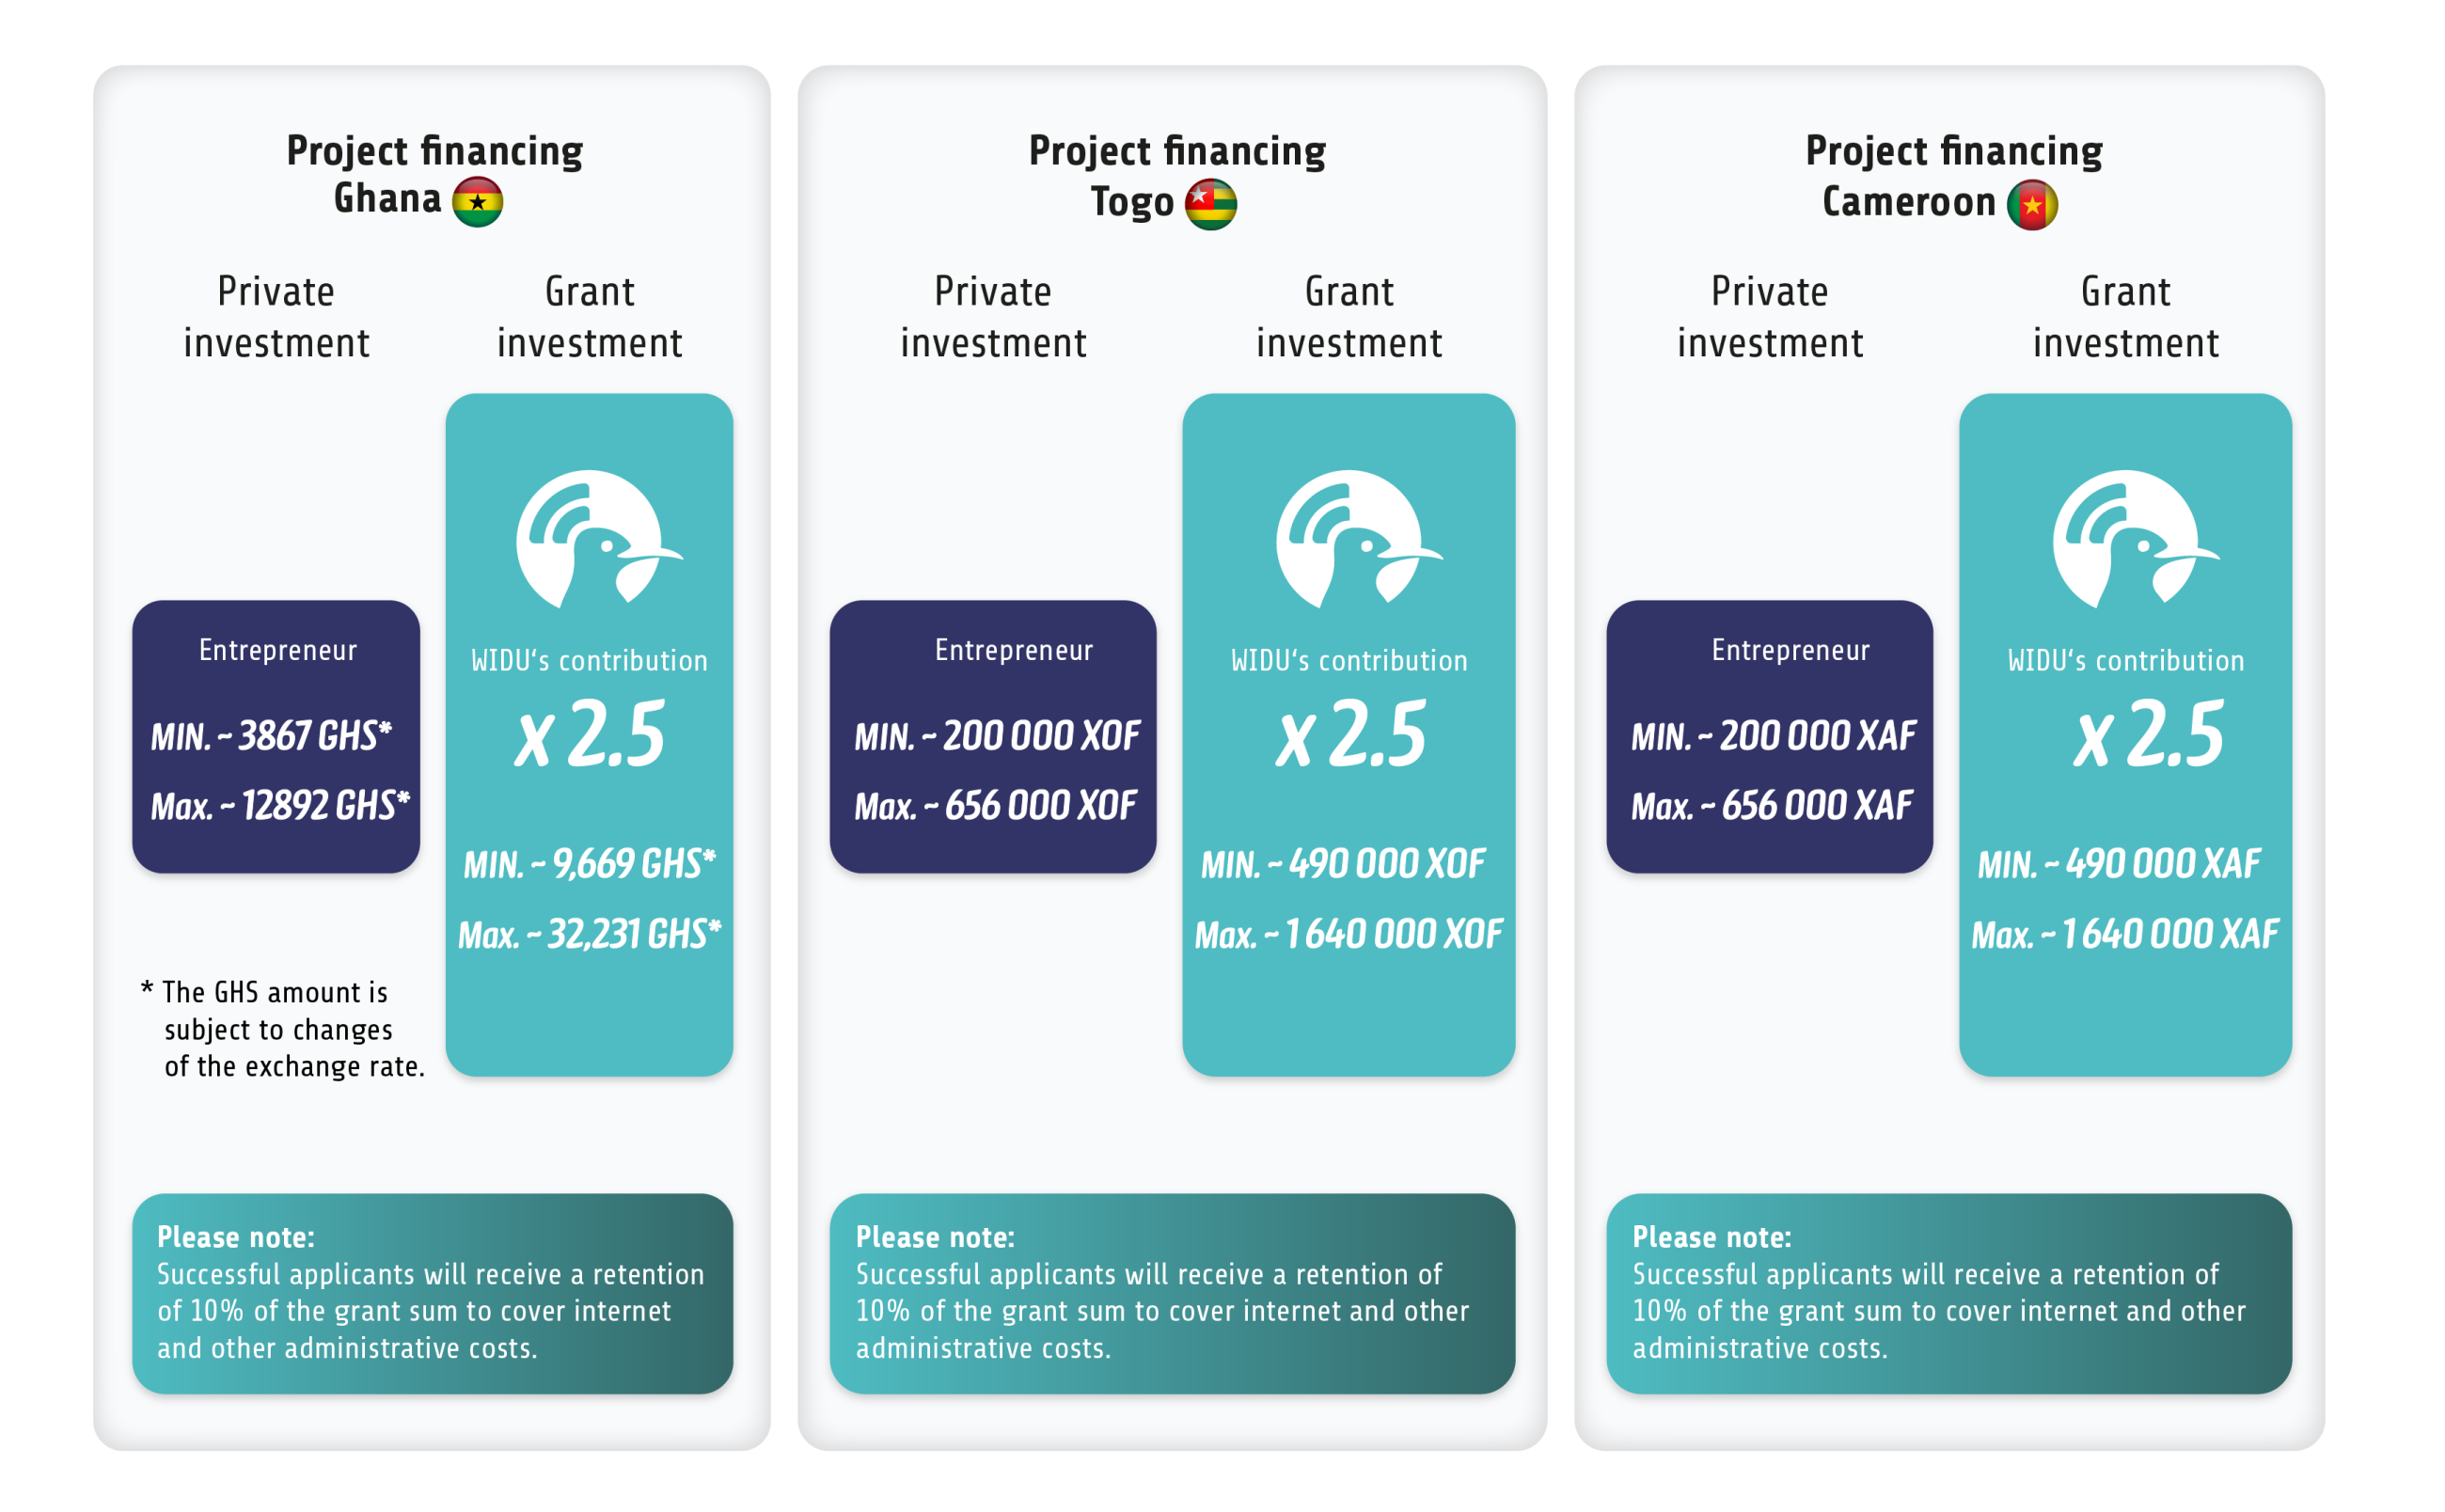Select the Ghana Entrepreneur investment box
The width and height of the screenshot is (2445, 1512).
276,736
